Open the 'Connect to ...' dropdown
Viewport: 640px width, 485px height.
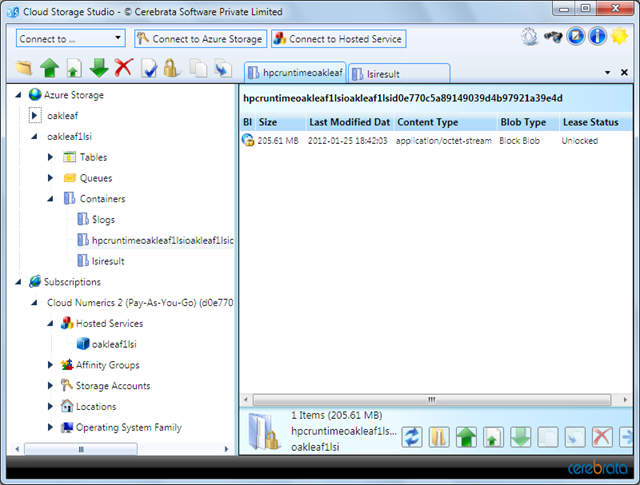point(71,38)
